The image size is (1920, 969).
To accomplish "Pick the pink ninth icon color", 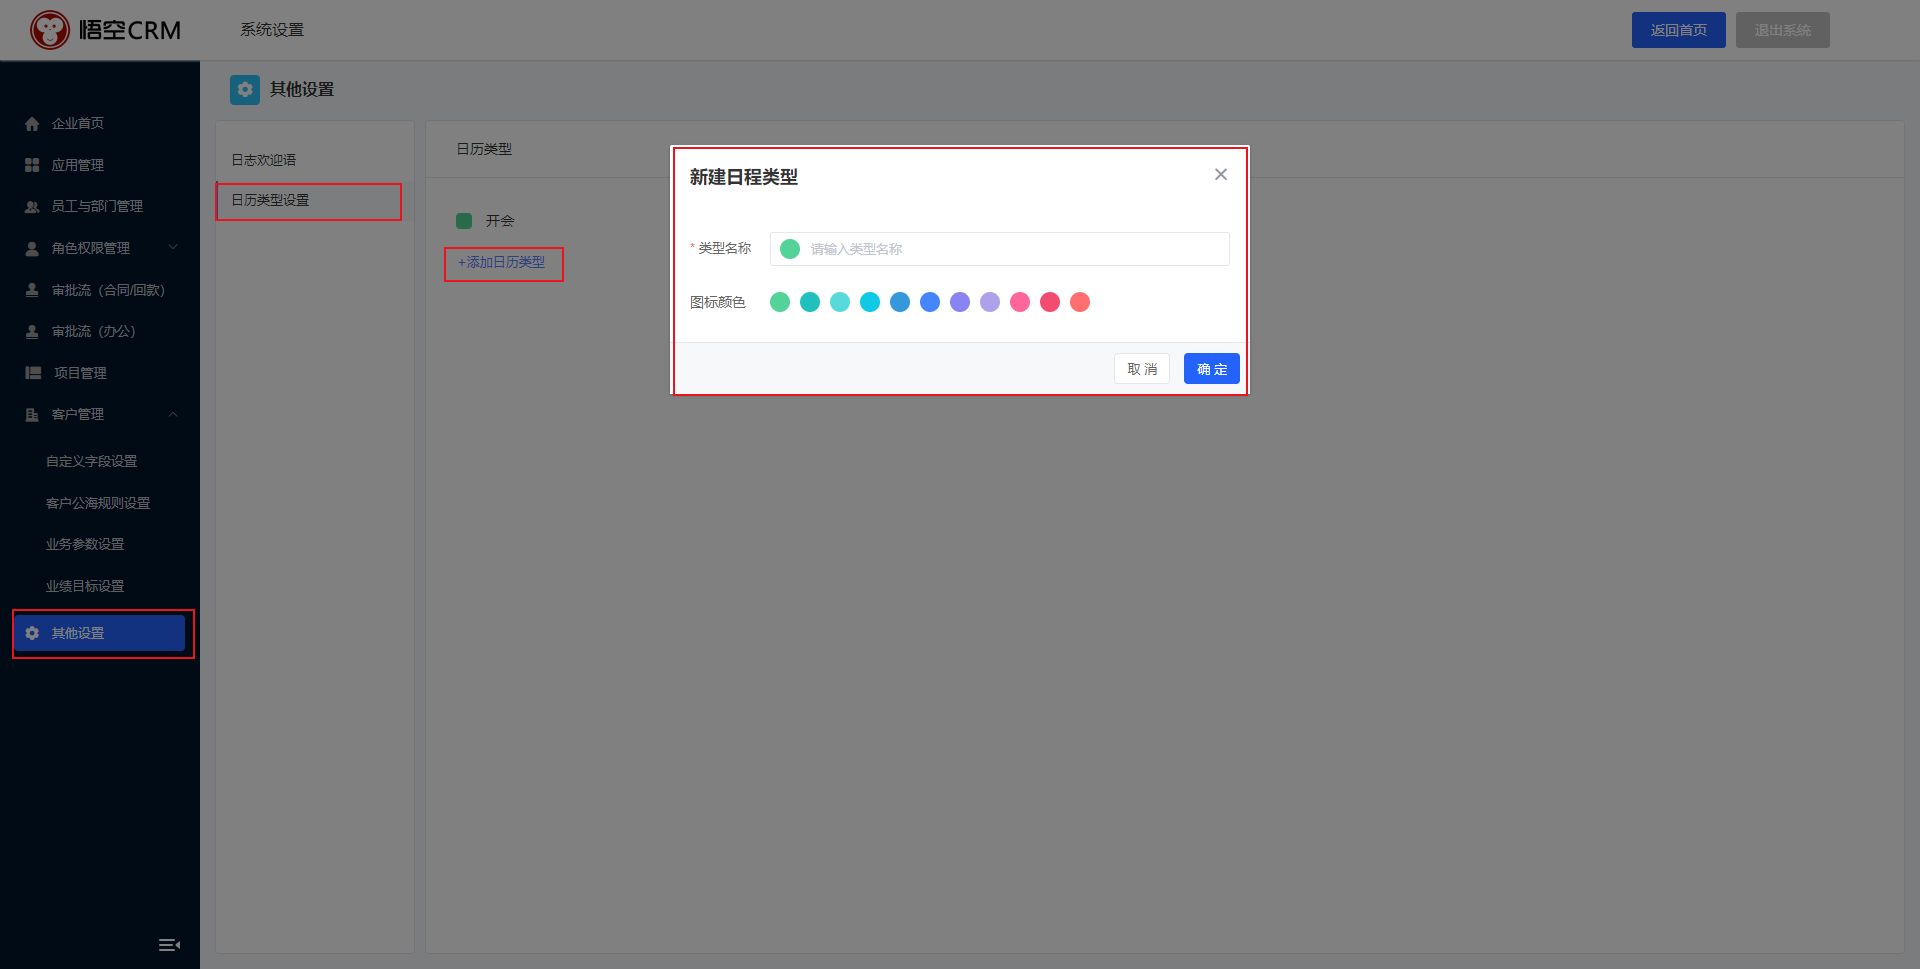I will click(1020, 302).
